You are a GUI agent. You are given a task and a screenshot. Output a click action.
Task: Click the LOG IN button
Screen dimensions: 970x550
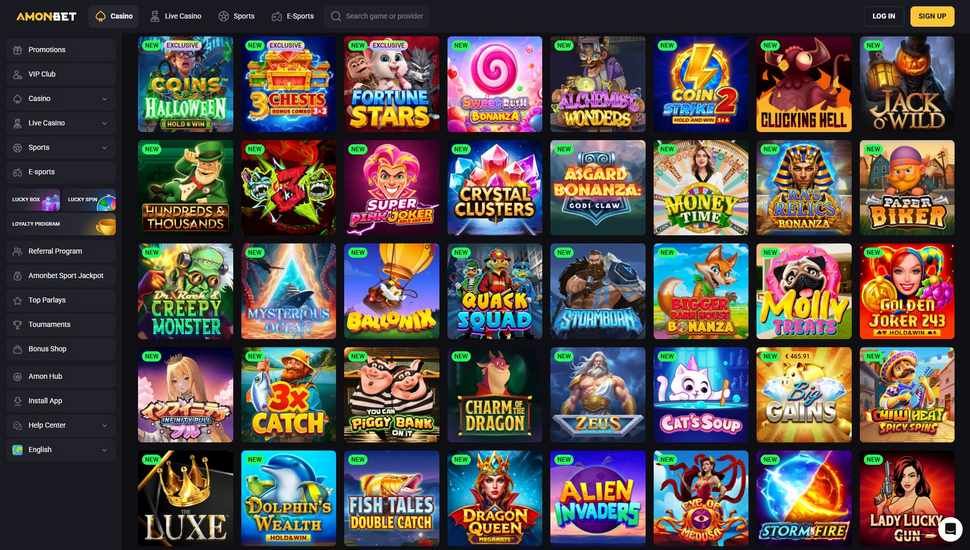[883, 16]
